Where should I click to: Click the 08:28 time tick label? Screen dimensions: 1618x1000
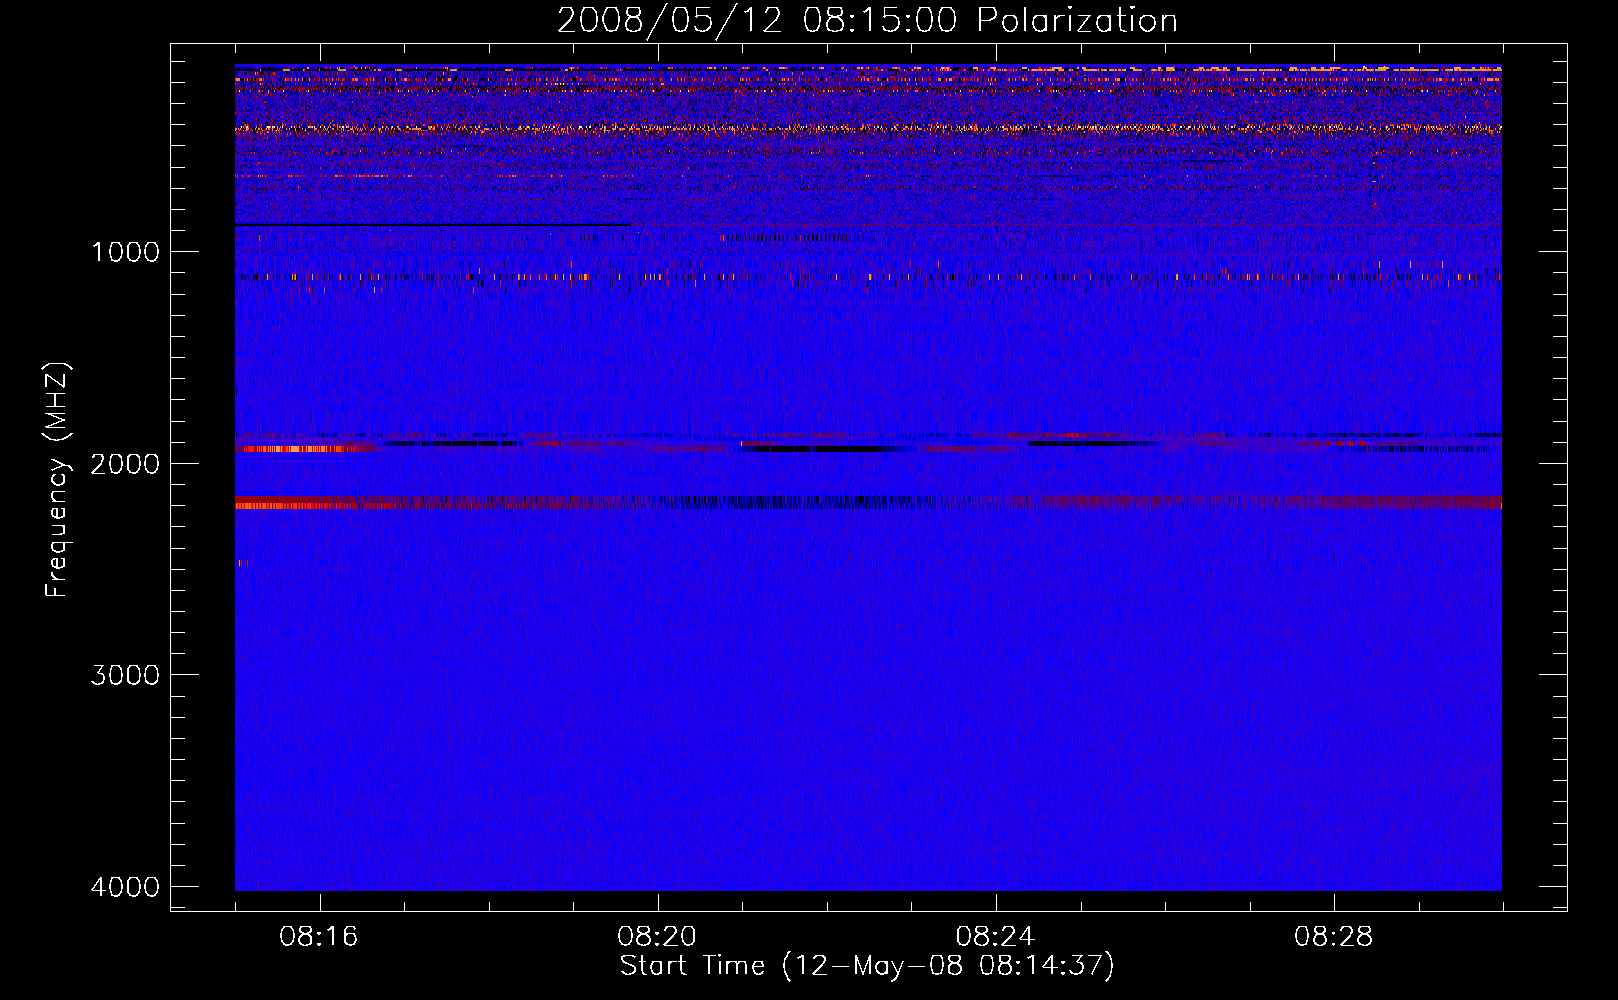tap(1333, 937)
